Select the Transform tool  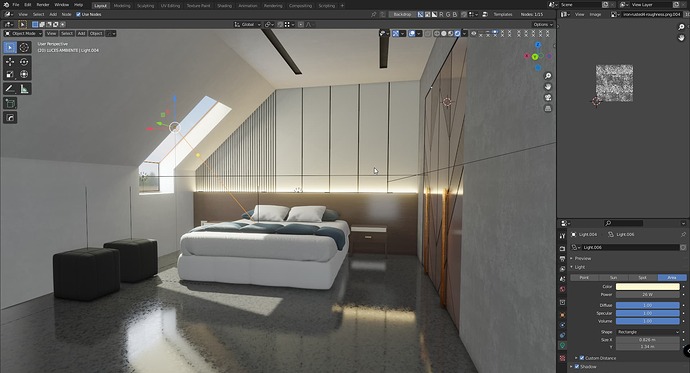24,74
